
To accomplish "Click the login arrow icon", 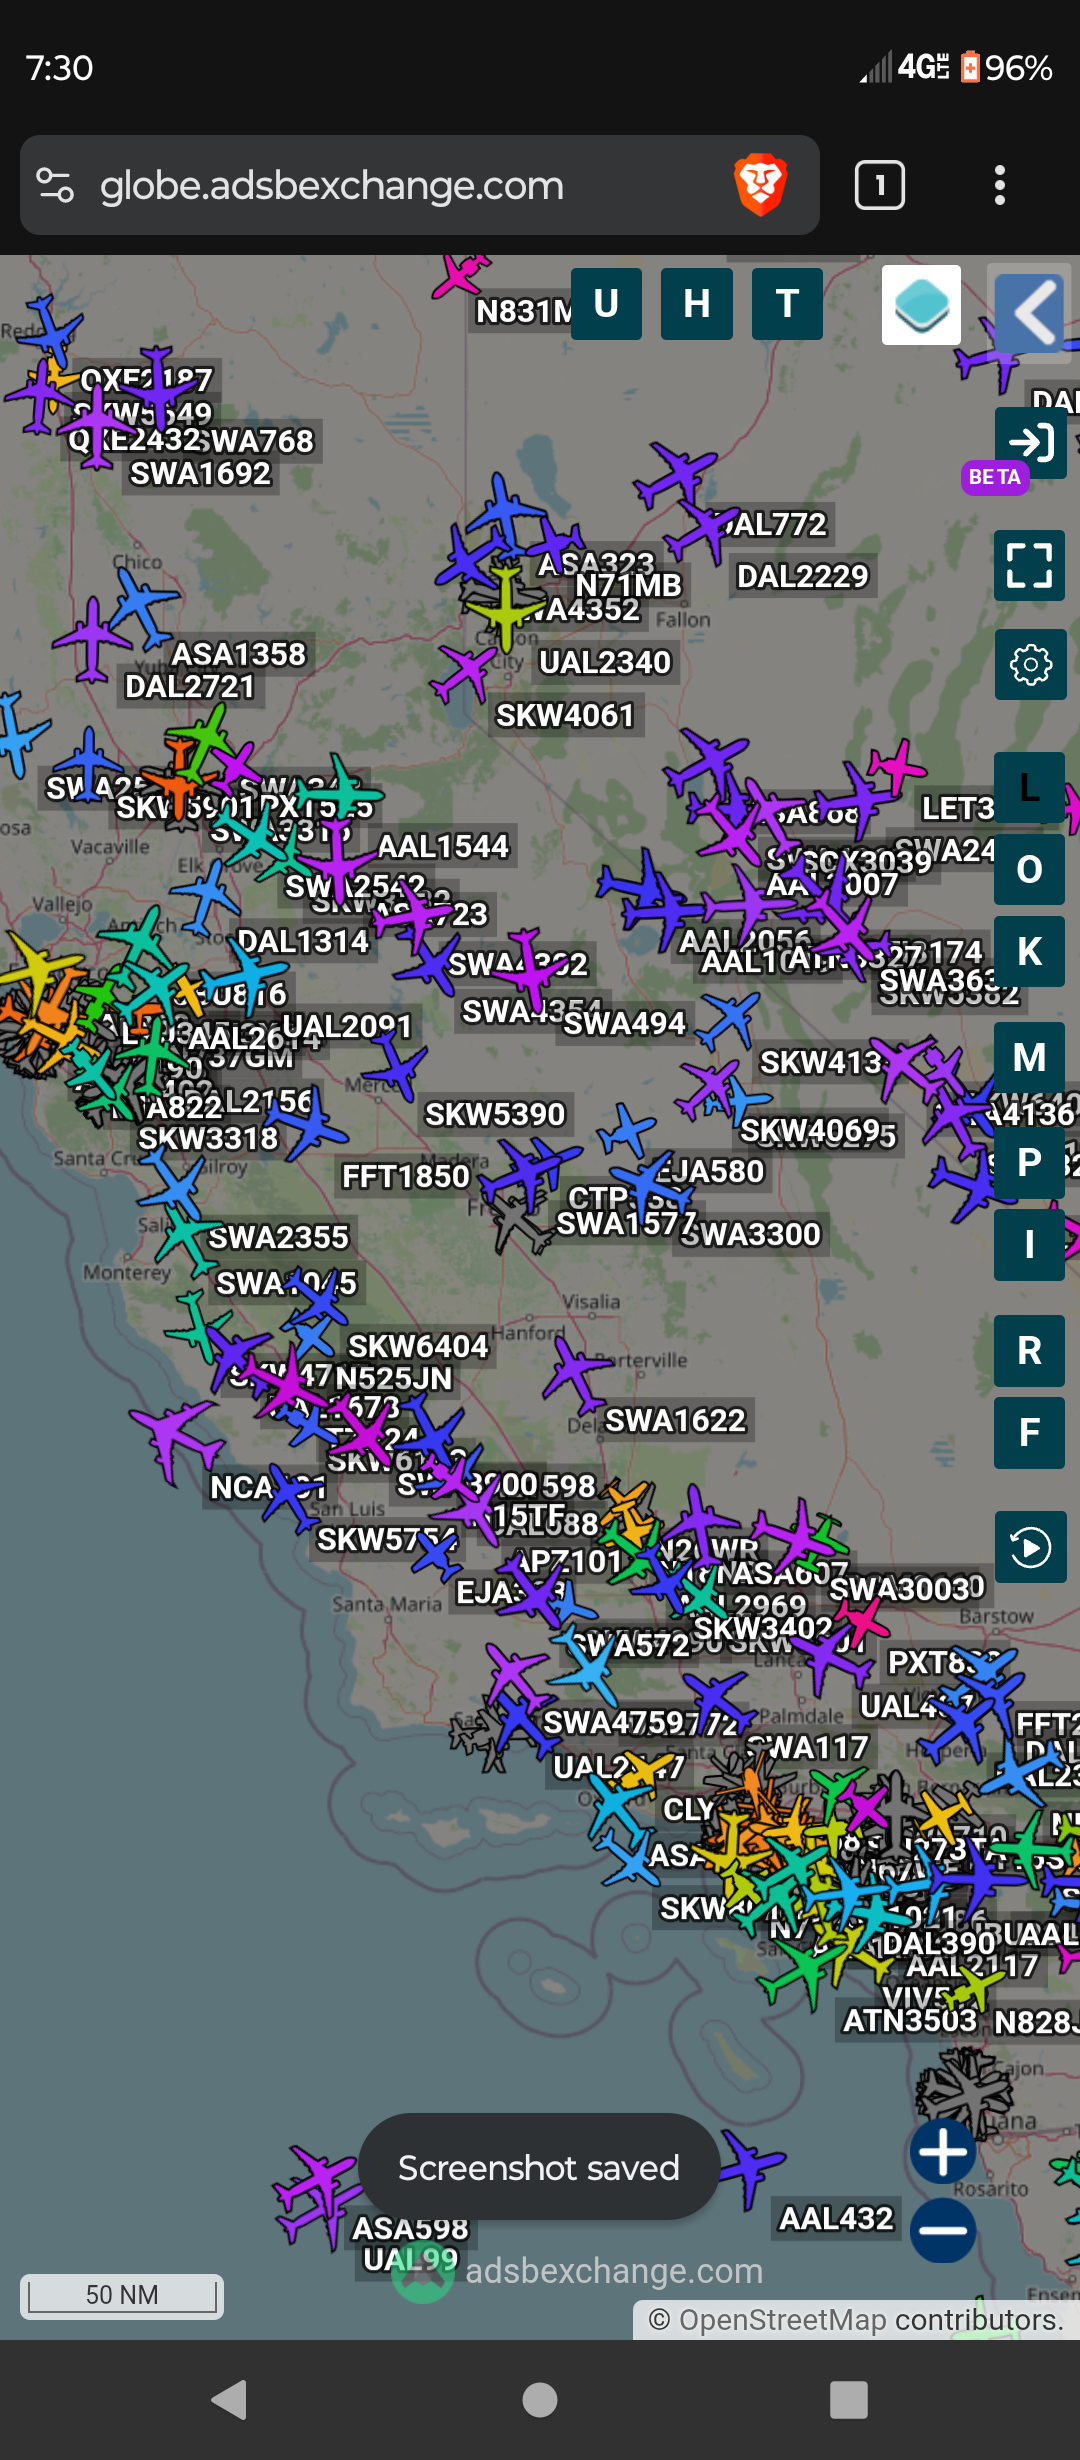I will pyautogui.click(x=1030, y=441).
